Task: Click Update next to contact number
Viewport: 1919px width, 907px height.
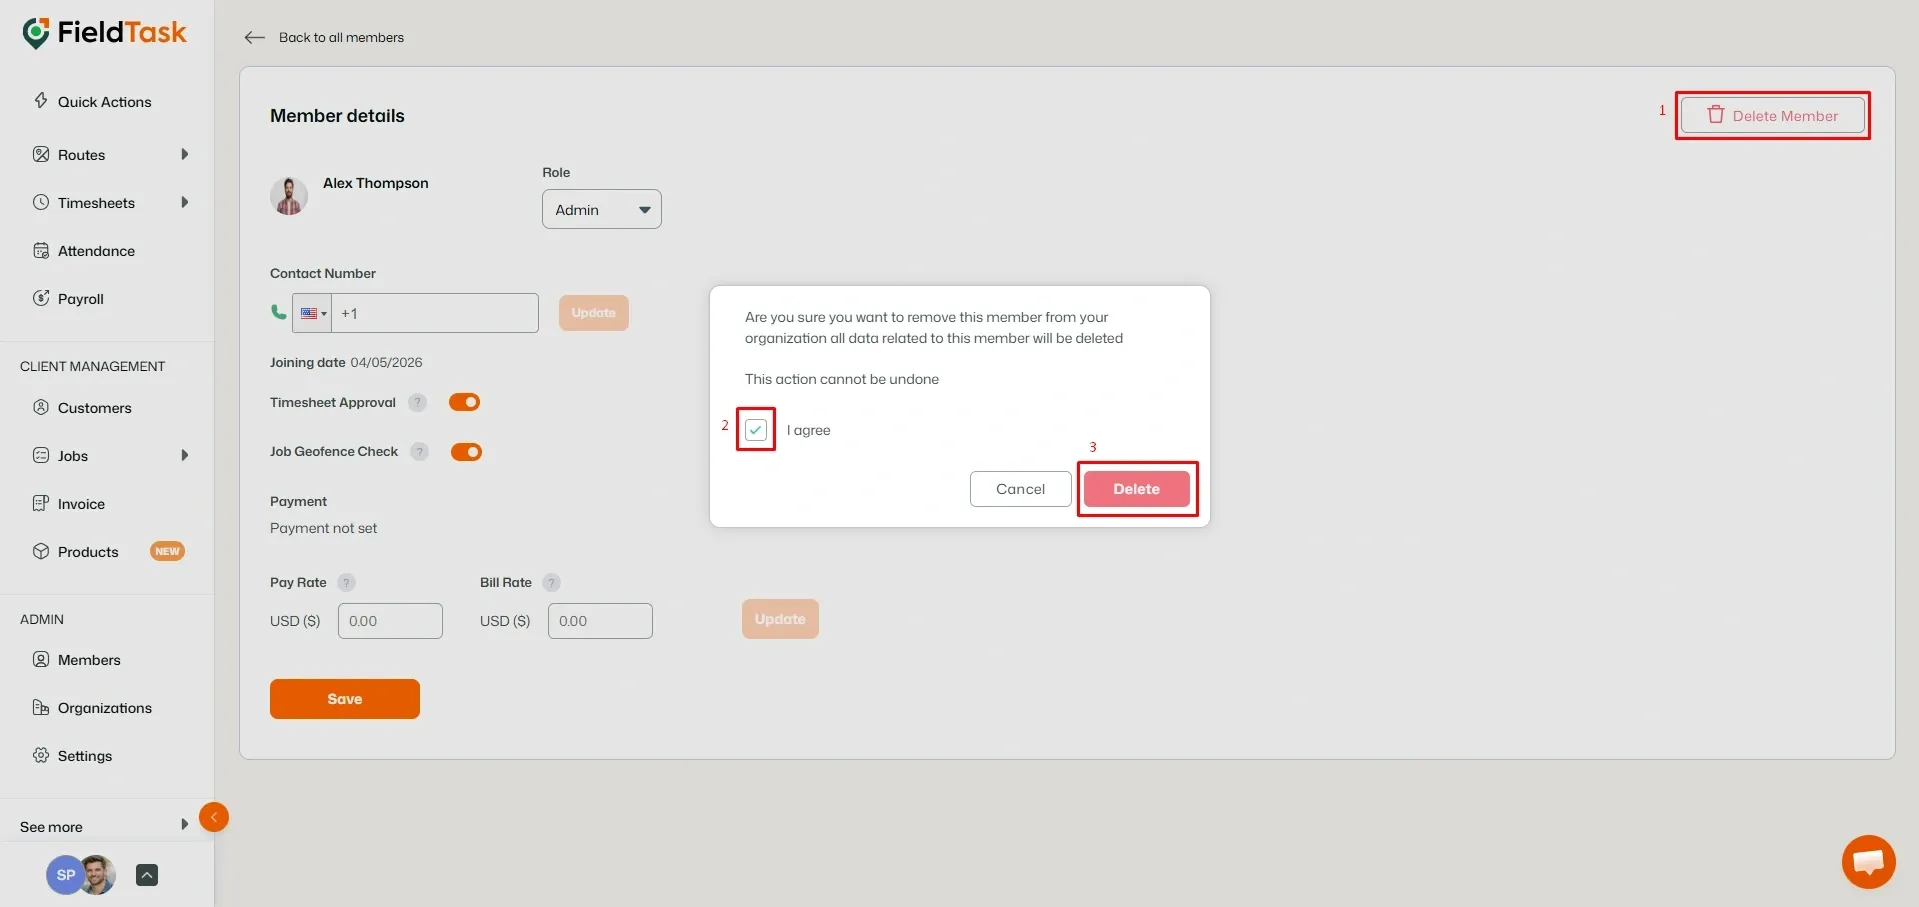Action: (x=594, y=313)
